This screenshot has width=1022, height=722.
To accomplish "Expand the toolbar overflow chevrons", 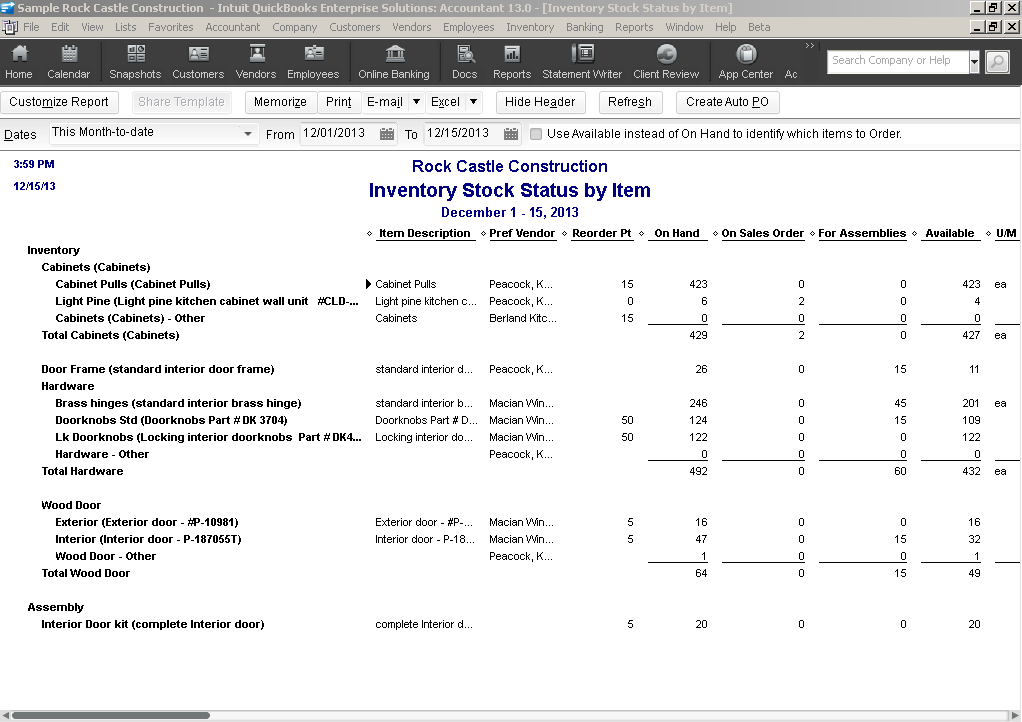I will (810, 46).
